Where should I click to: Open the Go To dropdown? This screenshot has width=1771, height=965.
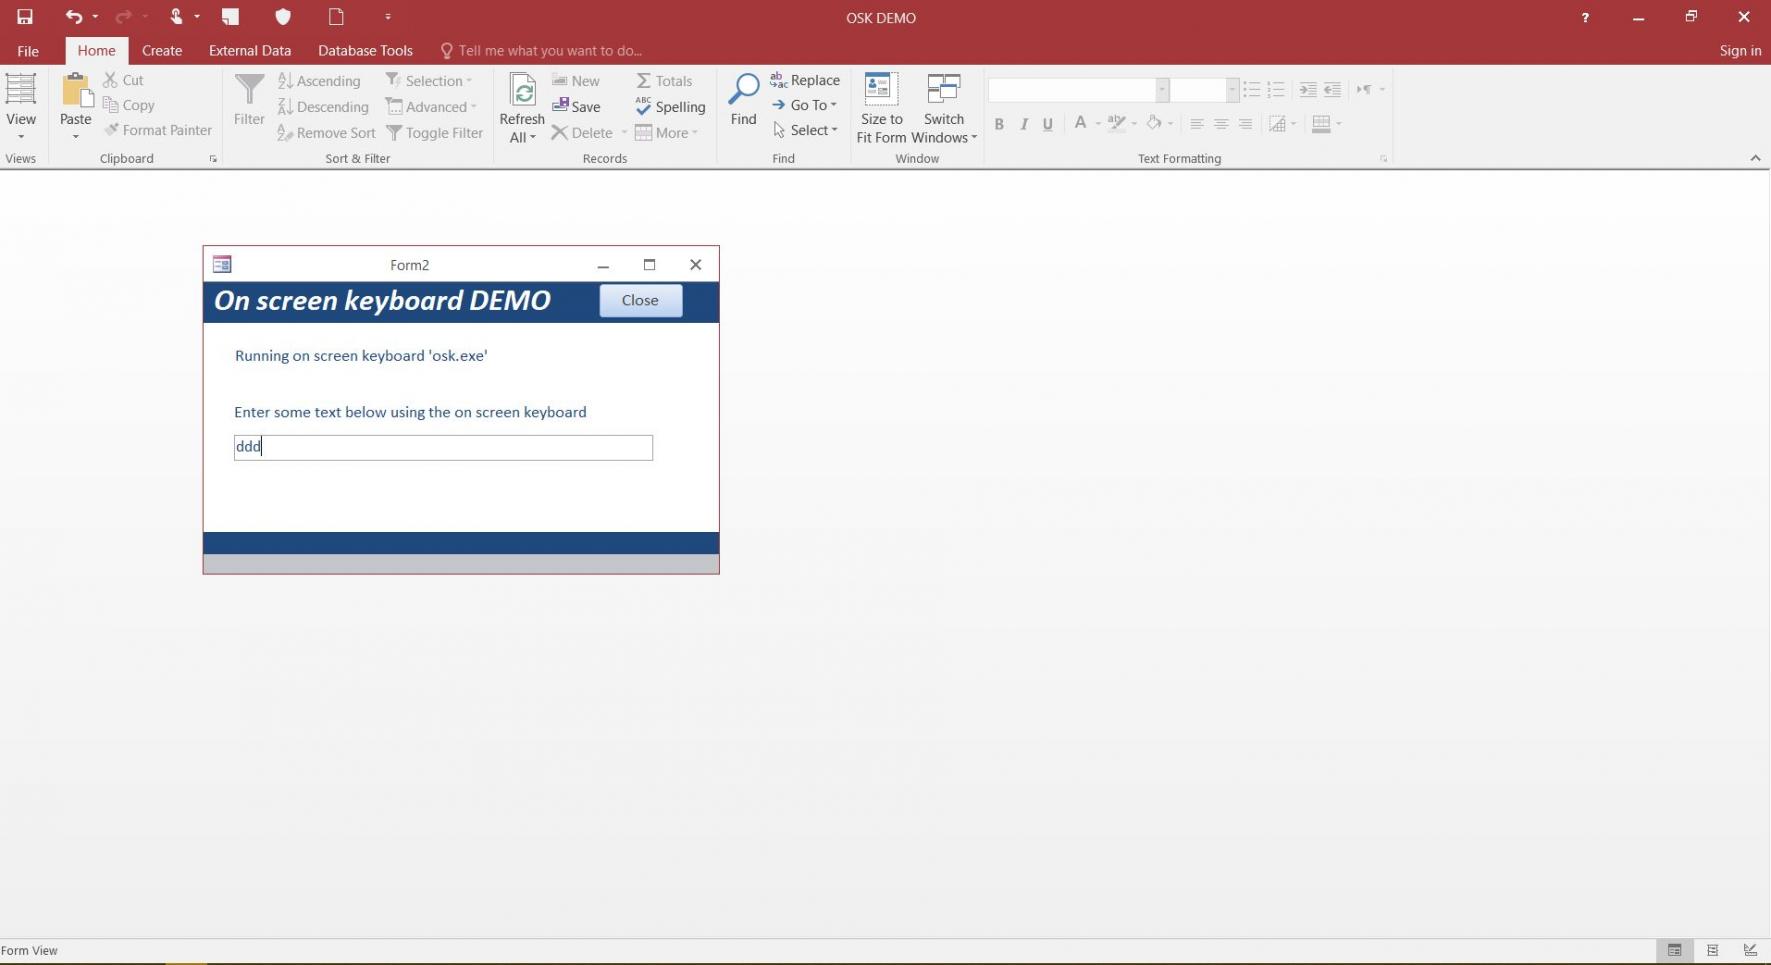point(806,105)
